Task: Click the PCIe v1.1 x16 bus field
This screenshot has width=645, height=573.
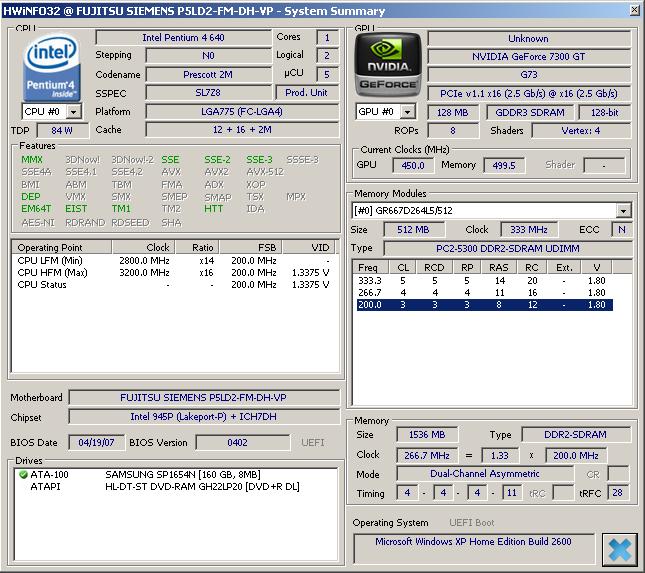Action: coord(529,93)
